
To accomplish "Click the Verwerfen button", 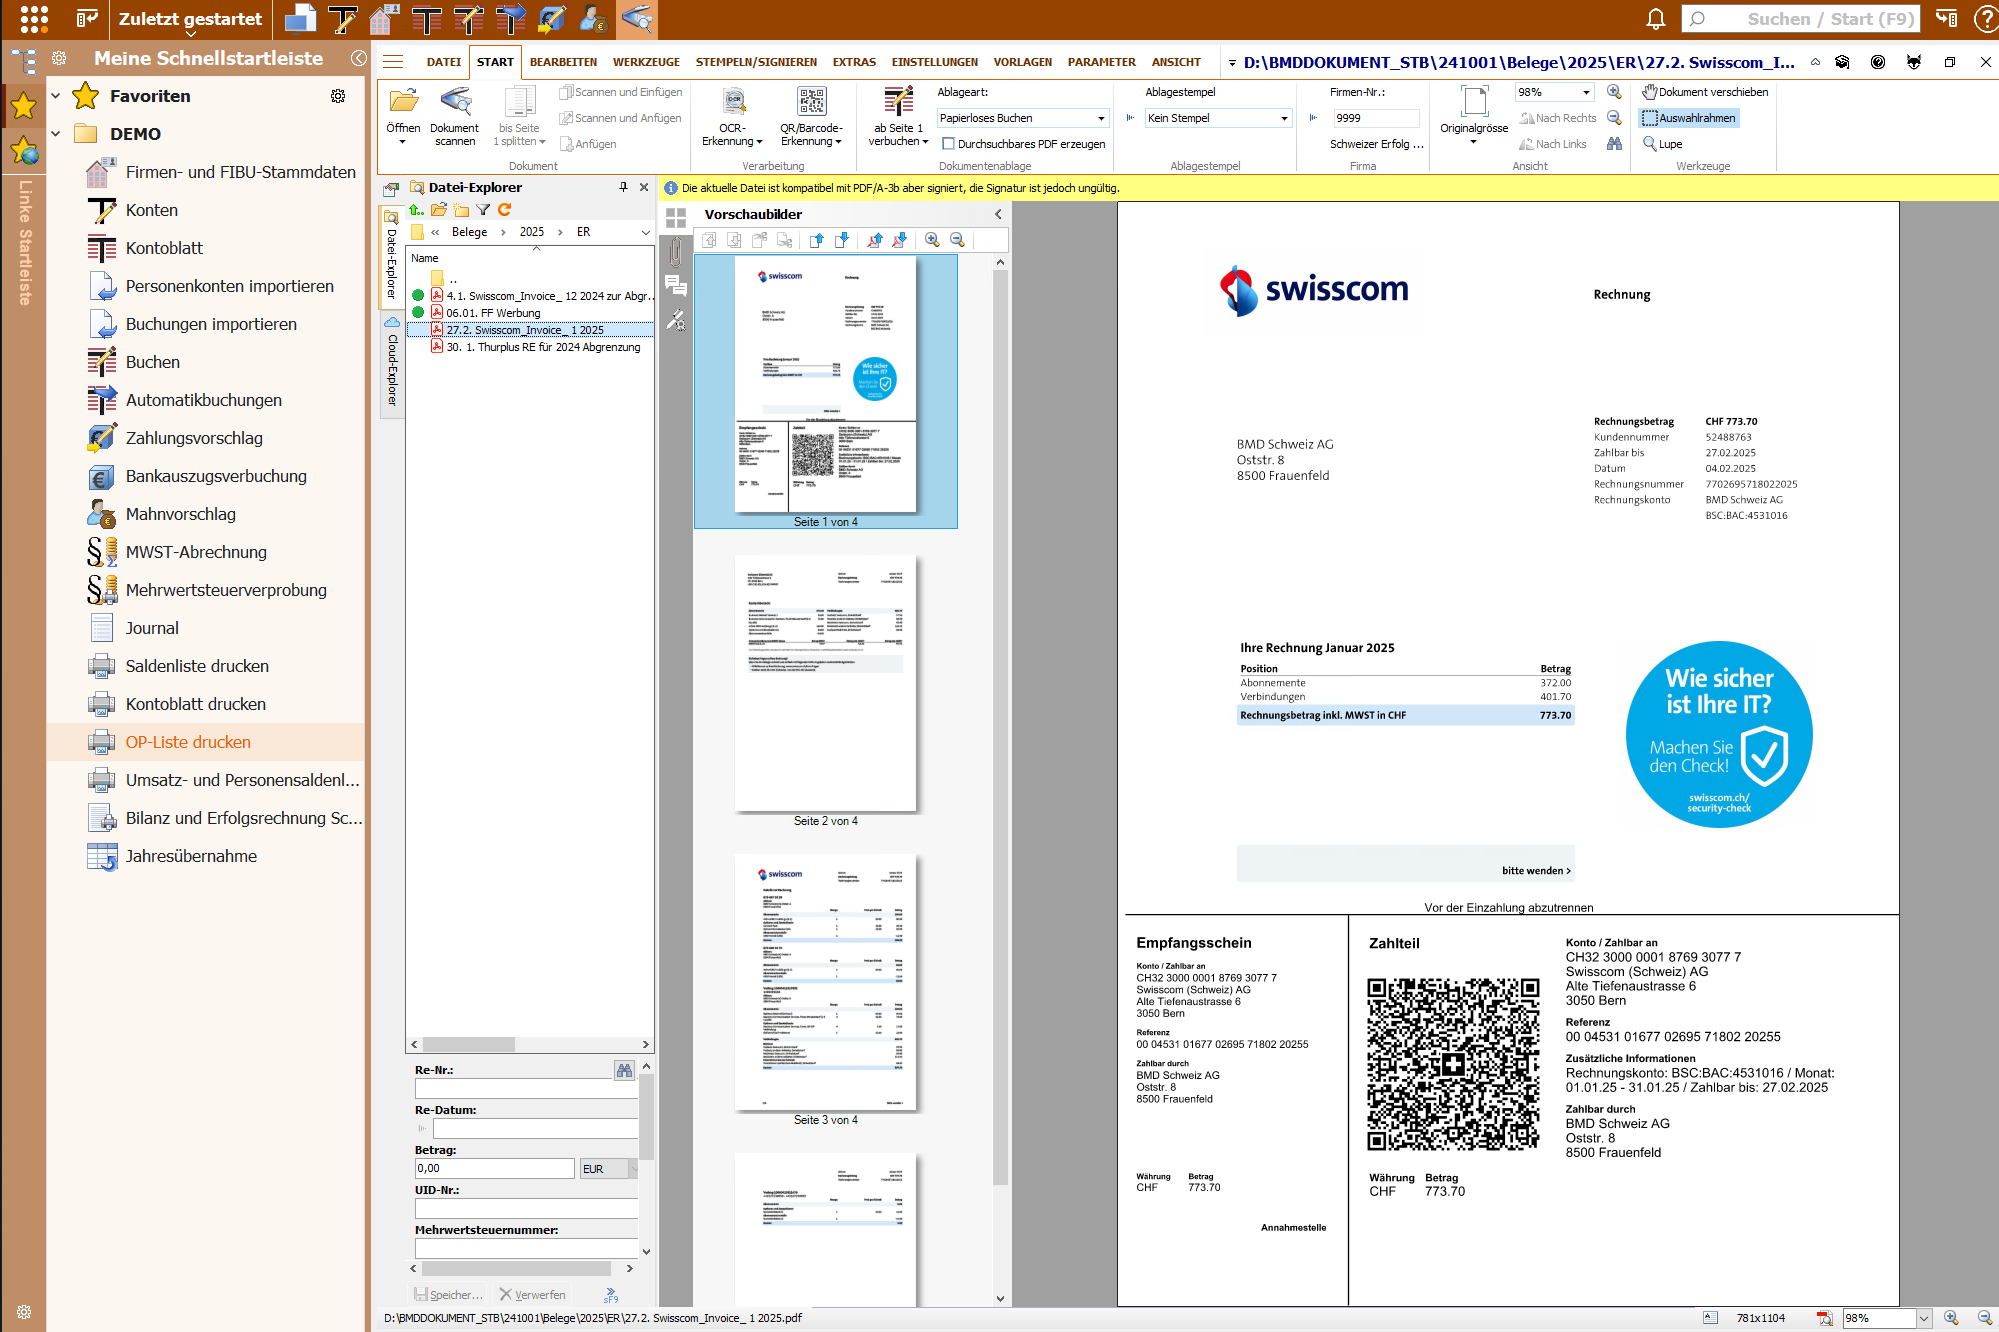I will tap(533, 1294).
